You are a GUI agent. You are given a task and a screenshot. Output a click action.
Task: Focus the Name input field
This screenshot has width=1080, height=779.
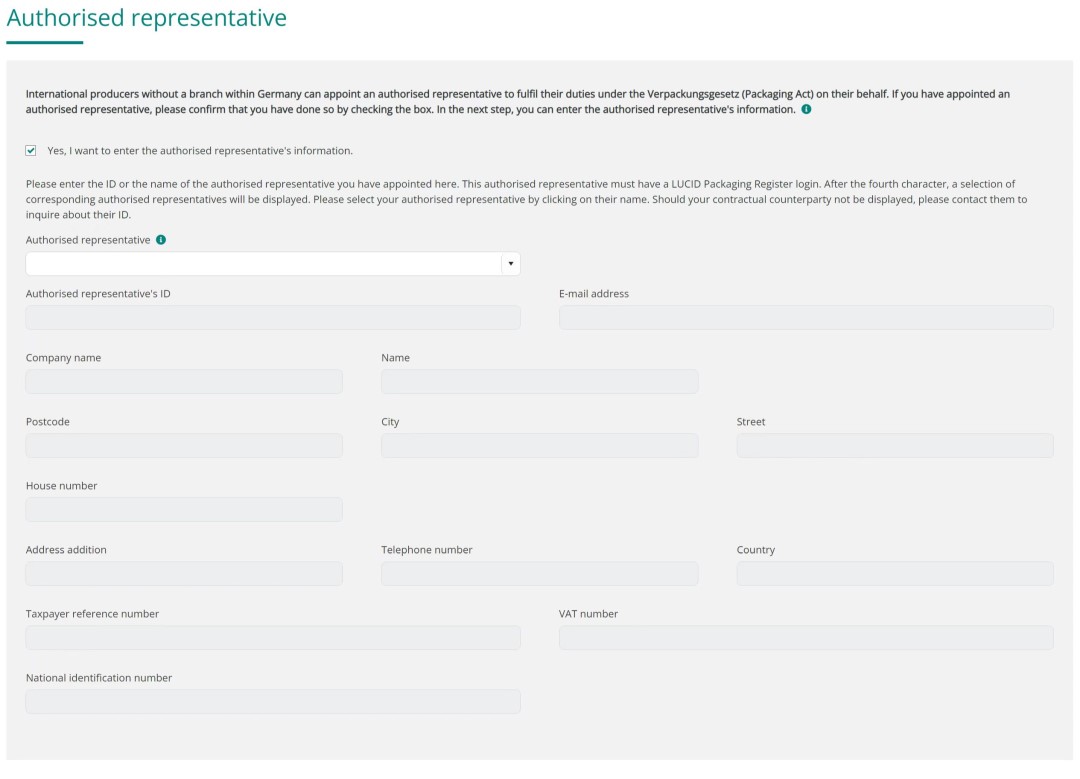pos(539,382)
